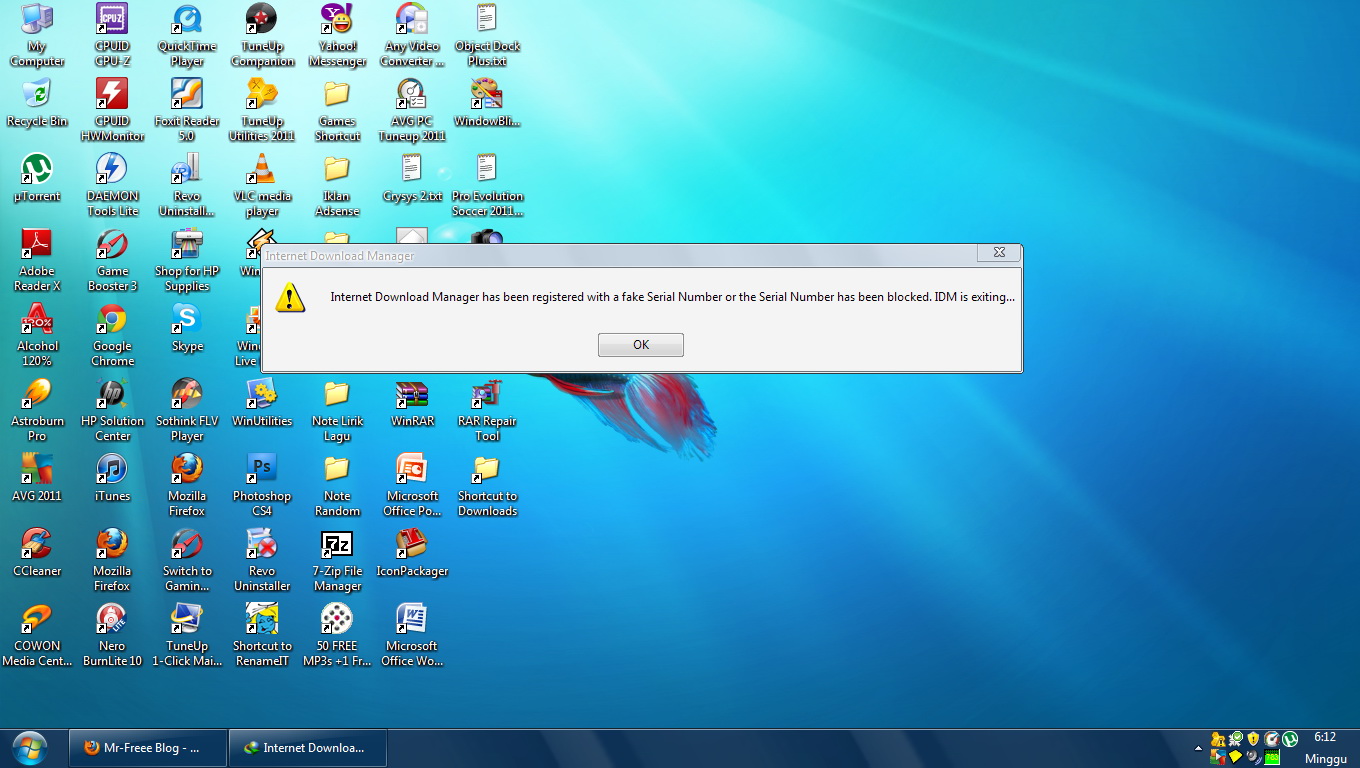
Task: Select the DAEMON Tools Lite icon
Action: [112, 185]
